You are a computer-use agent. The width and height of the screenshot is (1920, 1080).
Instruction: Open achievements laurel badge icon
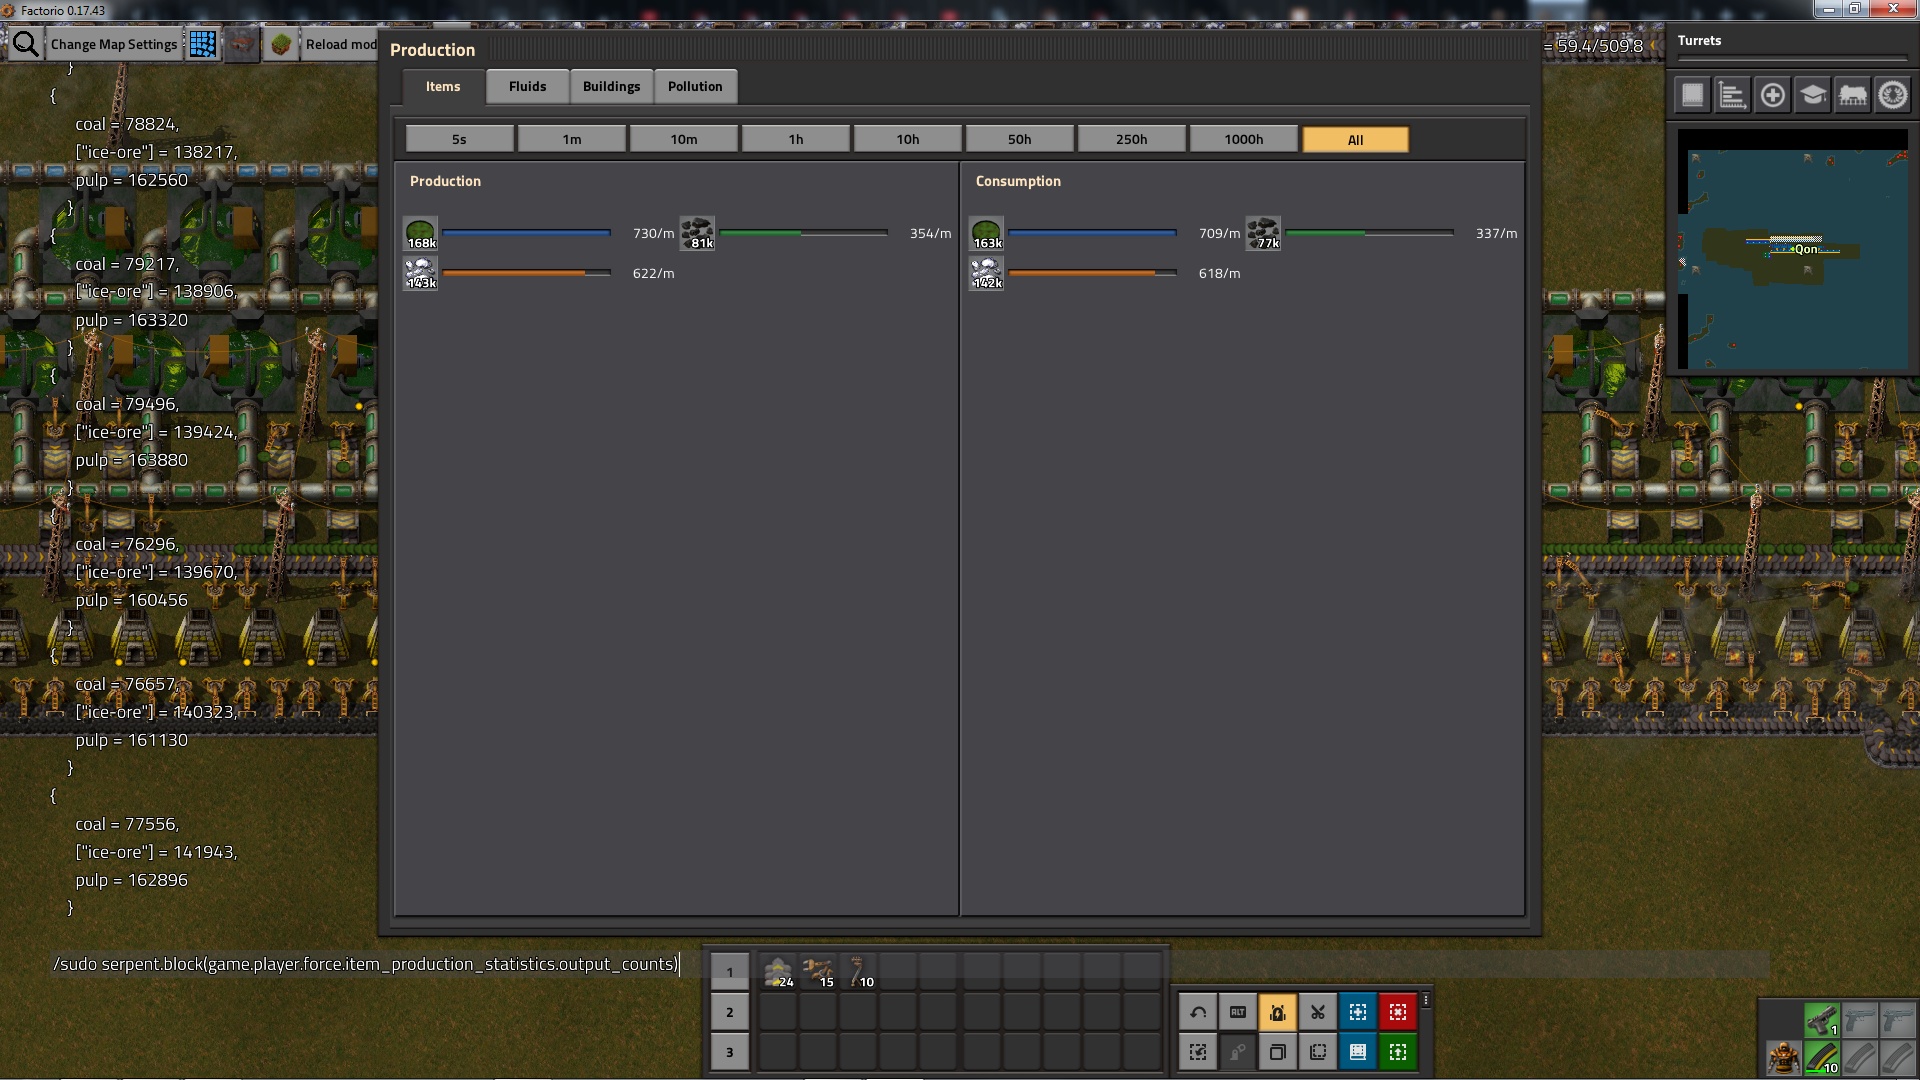click(x=1892, y=95)
